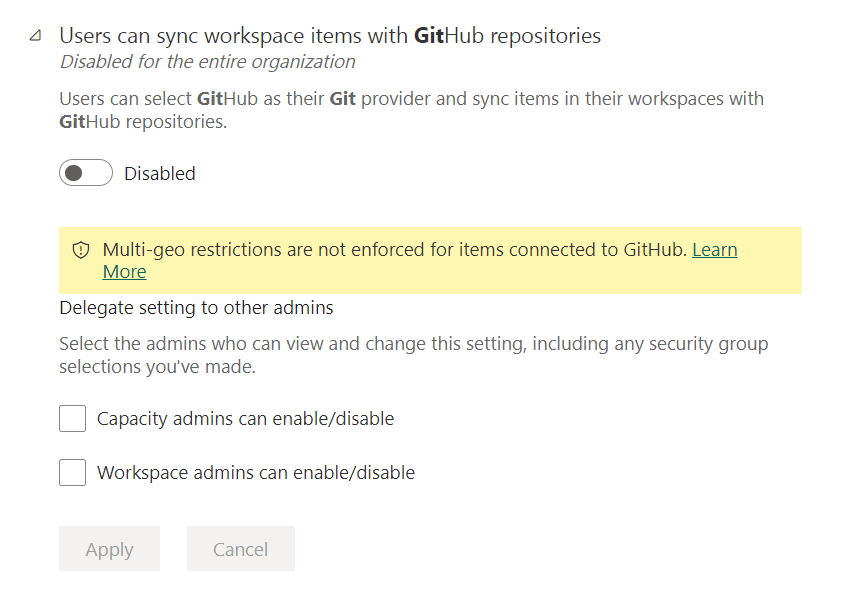Check the Capacity admins can enable/disable box
855x604 pixels.
tap(72, 418)
